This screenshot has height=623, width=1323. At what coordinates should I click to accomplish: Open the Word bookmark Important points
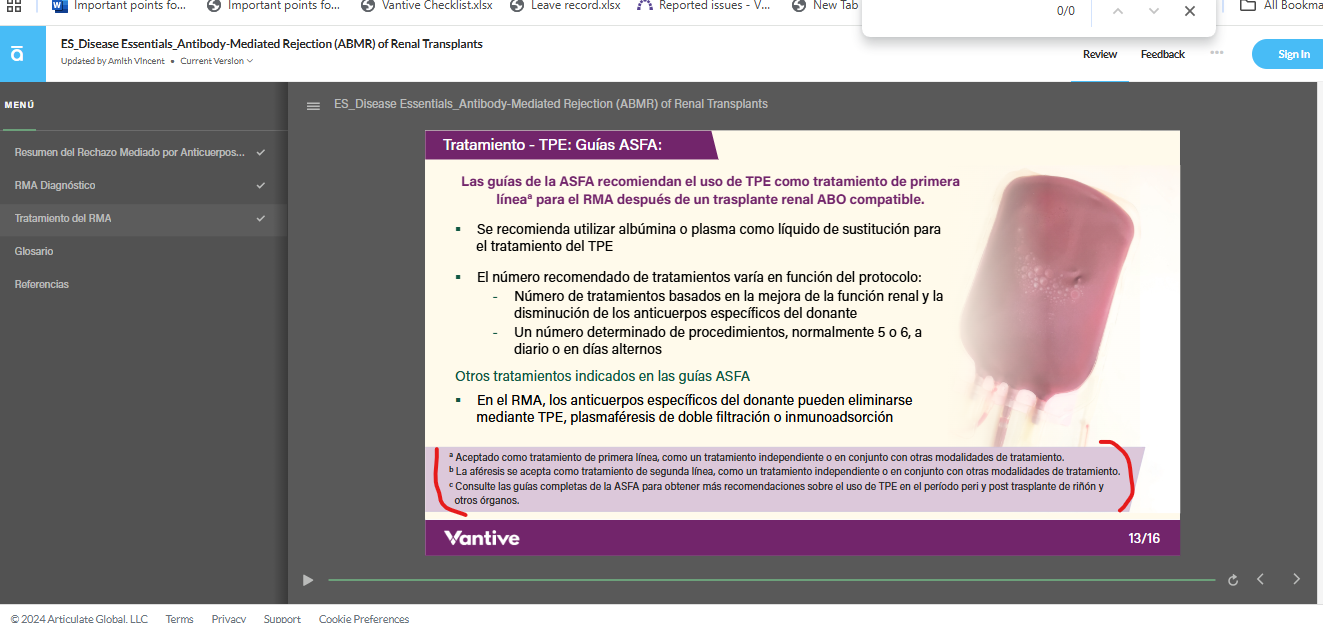(x=119, y=5)
